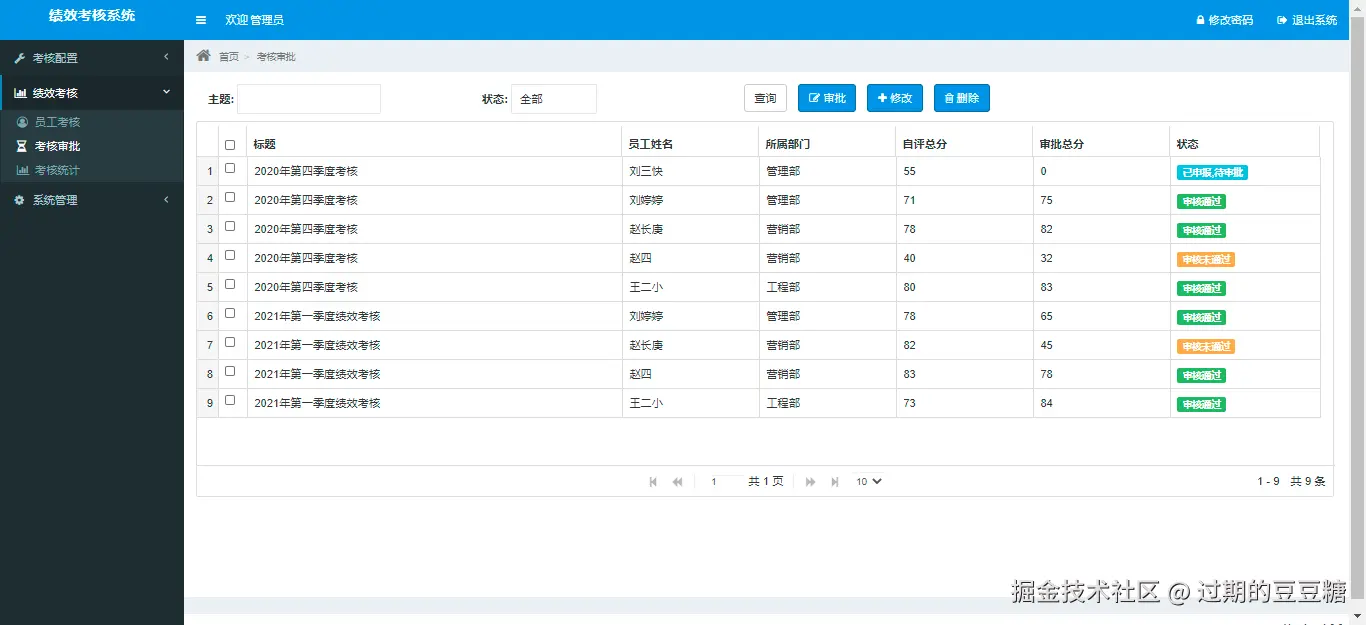Check the checkbox for row 1 刘三快
Image resolution: width=1366 pixels, height=625 pixels.
(231, 171)
